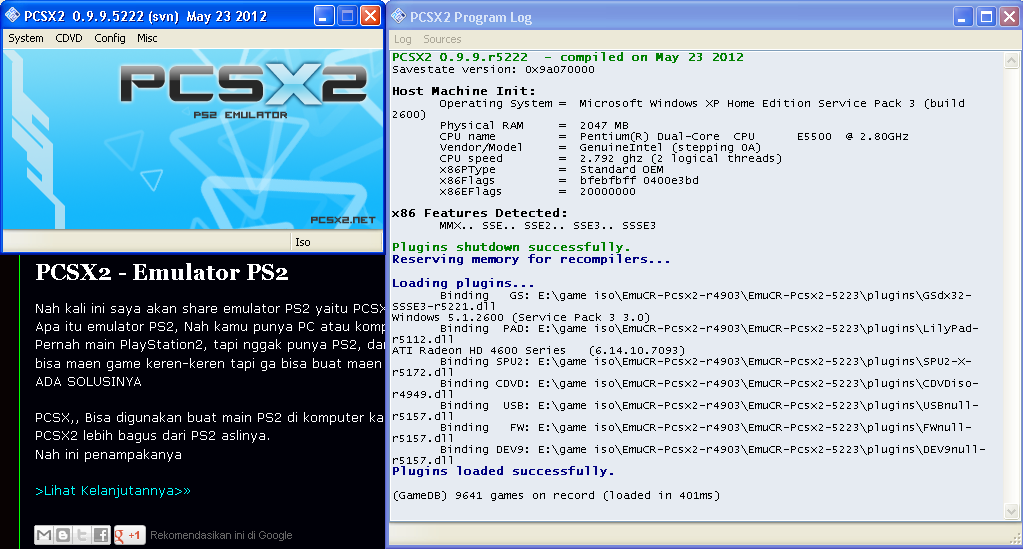Minimize the PCSX2 Program Log window
Screen dimensions: 1024x549
pos(963,17)
